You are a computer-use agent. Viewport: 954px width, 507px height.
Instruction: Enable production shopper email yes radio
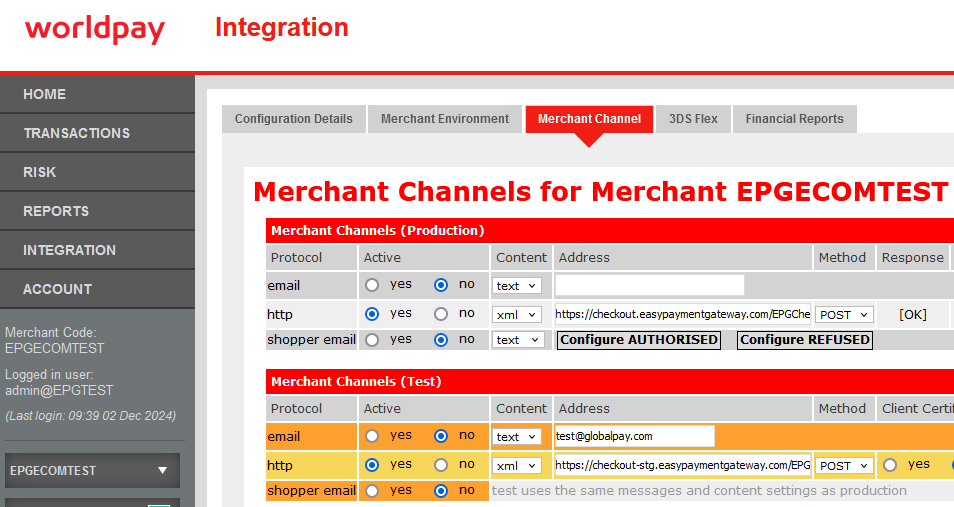click(x=372, y=340)
